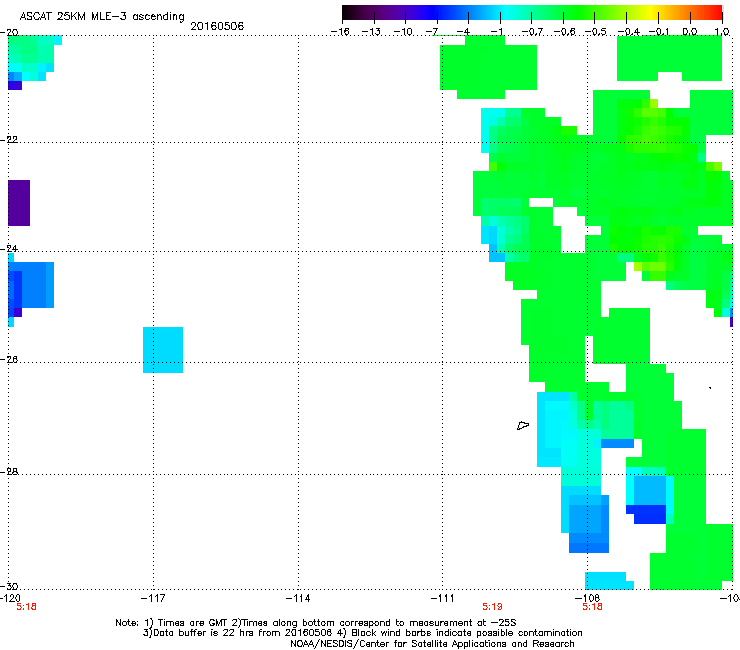Click the -28 latitude axis label
This screenshot has width=740, height=650.
9,472
